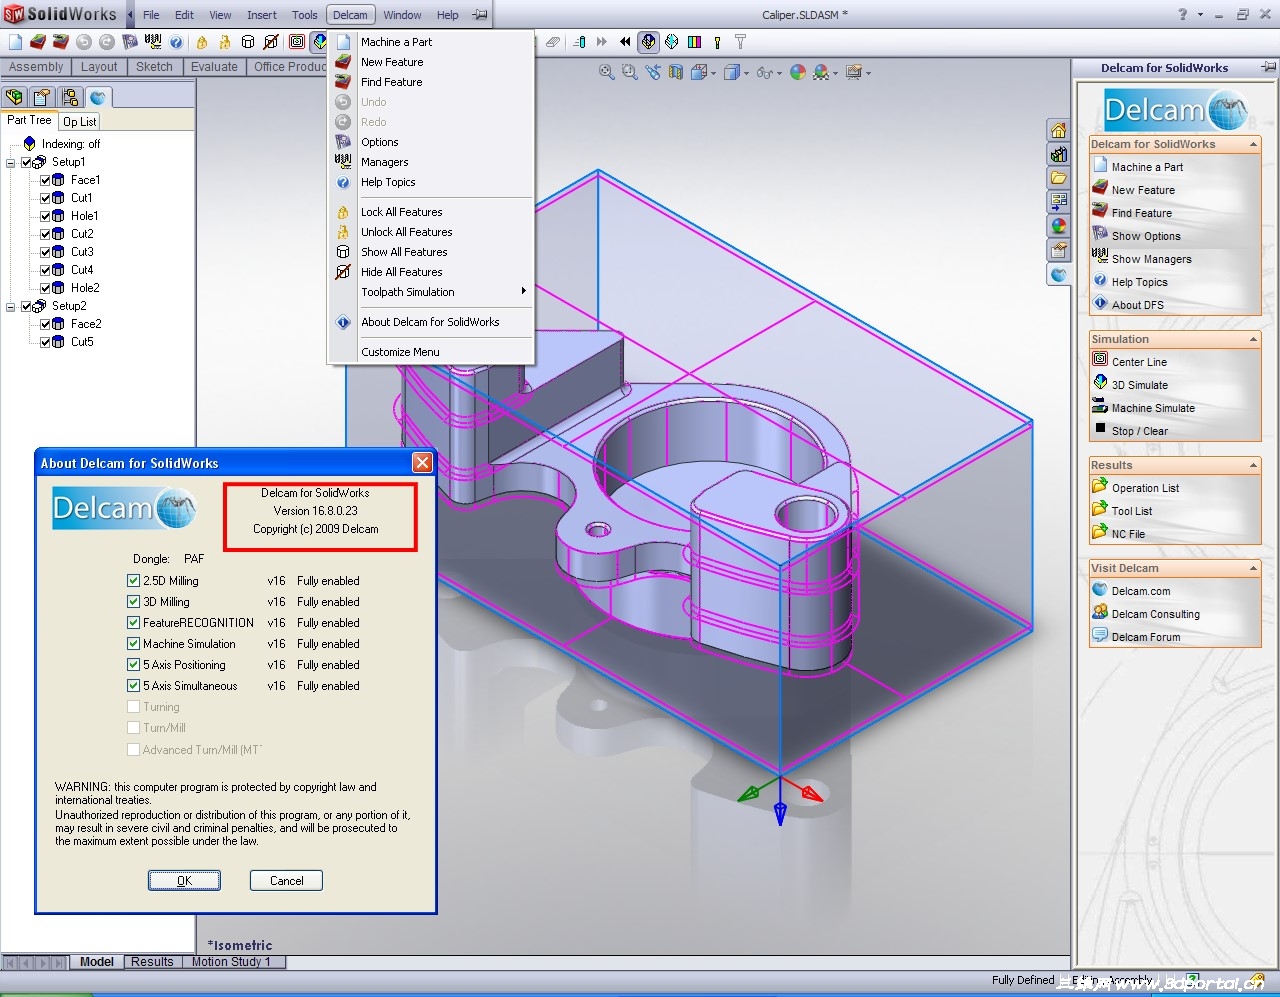
Task: Open the Toolpath Simulation submenu
Action: [x=431, y=292]
